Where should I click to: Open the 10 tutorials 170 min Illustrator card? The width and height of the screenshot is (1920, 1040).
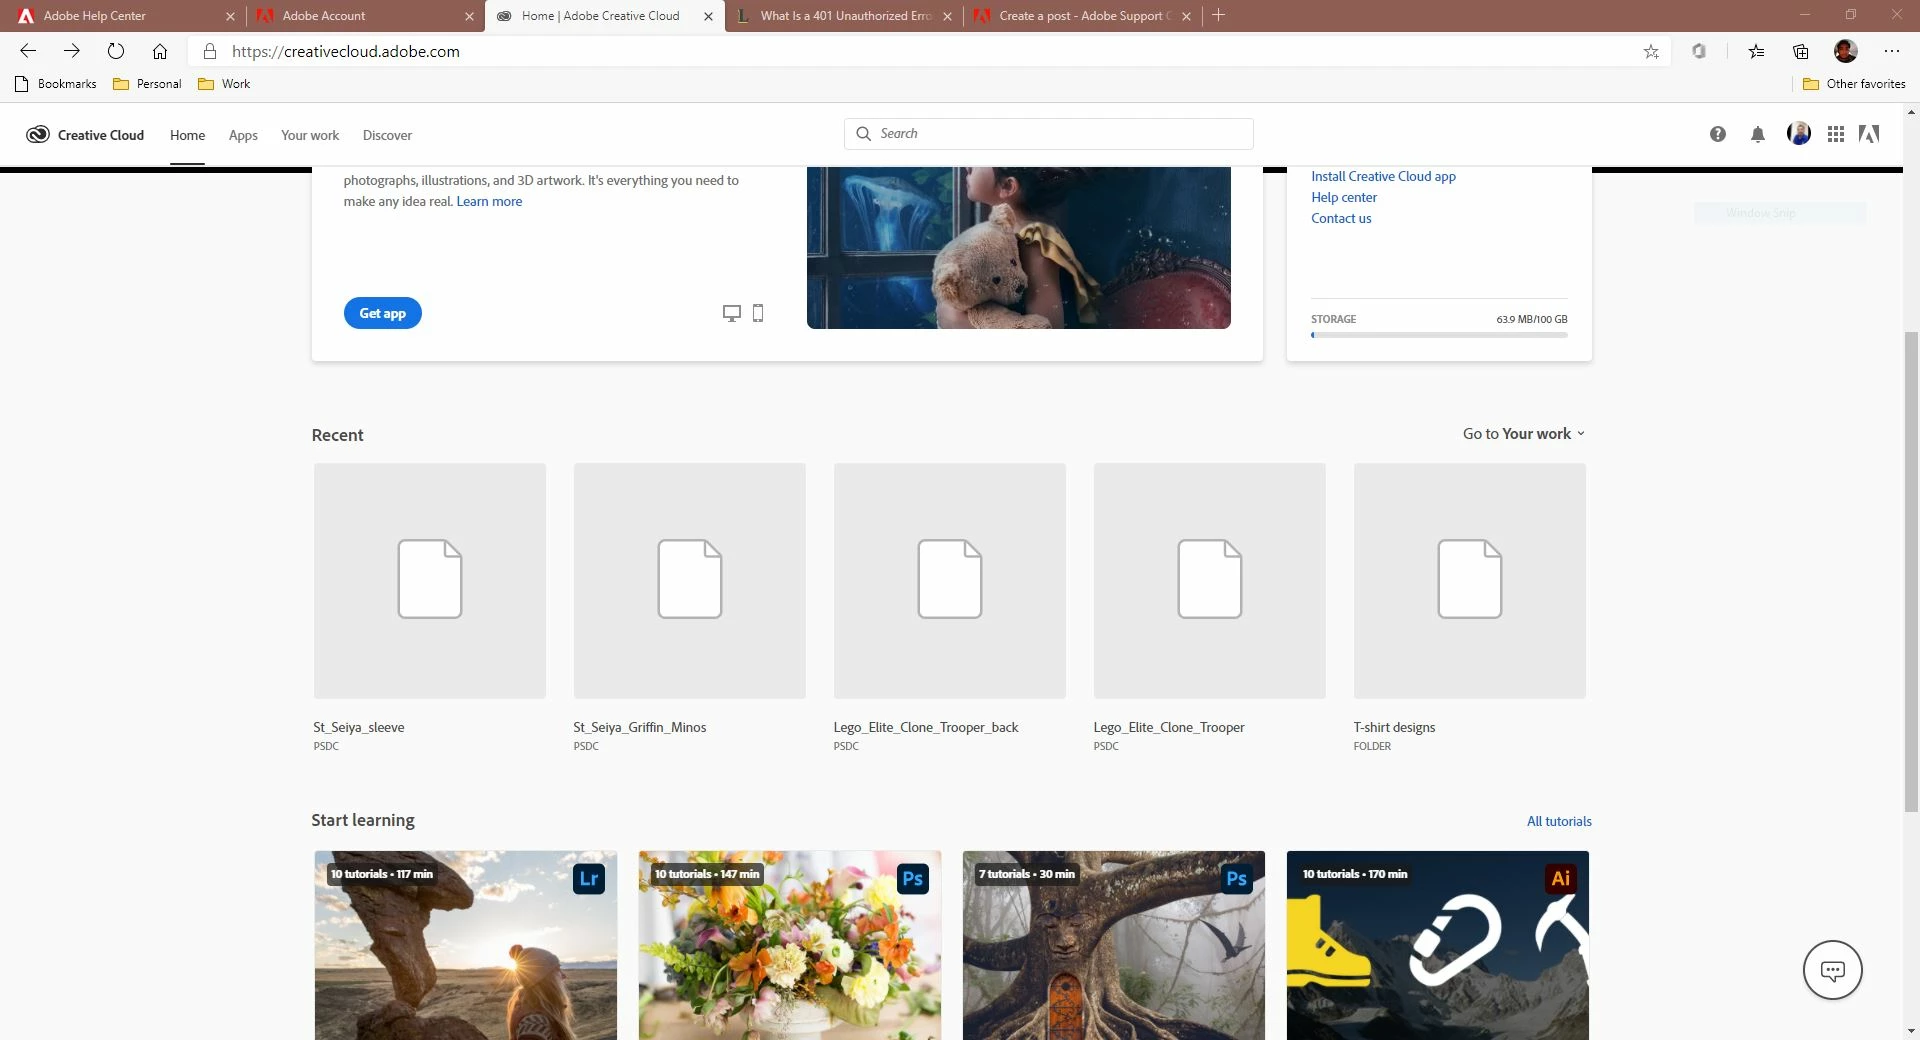click(1438, 945)
